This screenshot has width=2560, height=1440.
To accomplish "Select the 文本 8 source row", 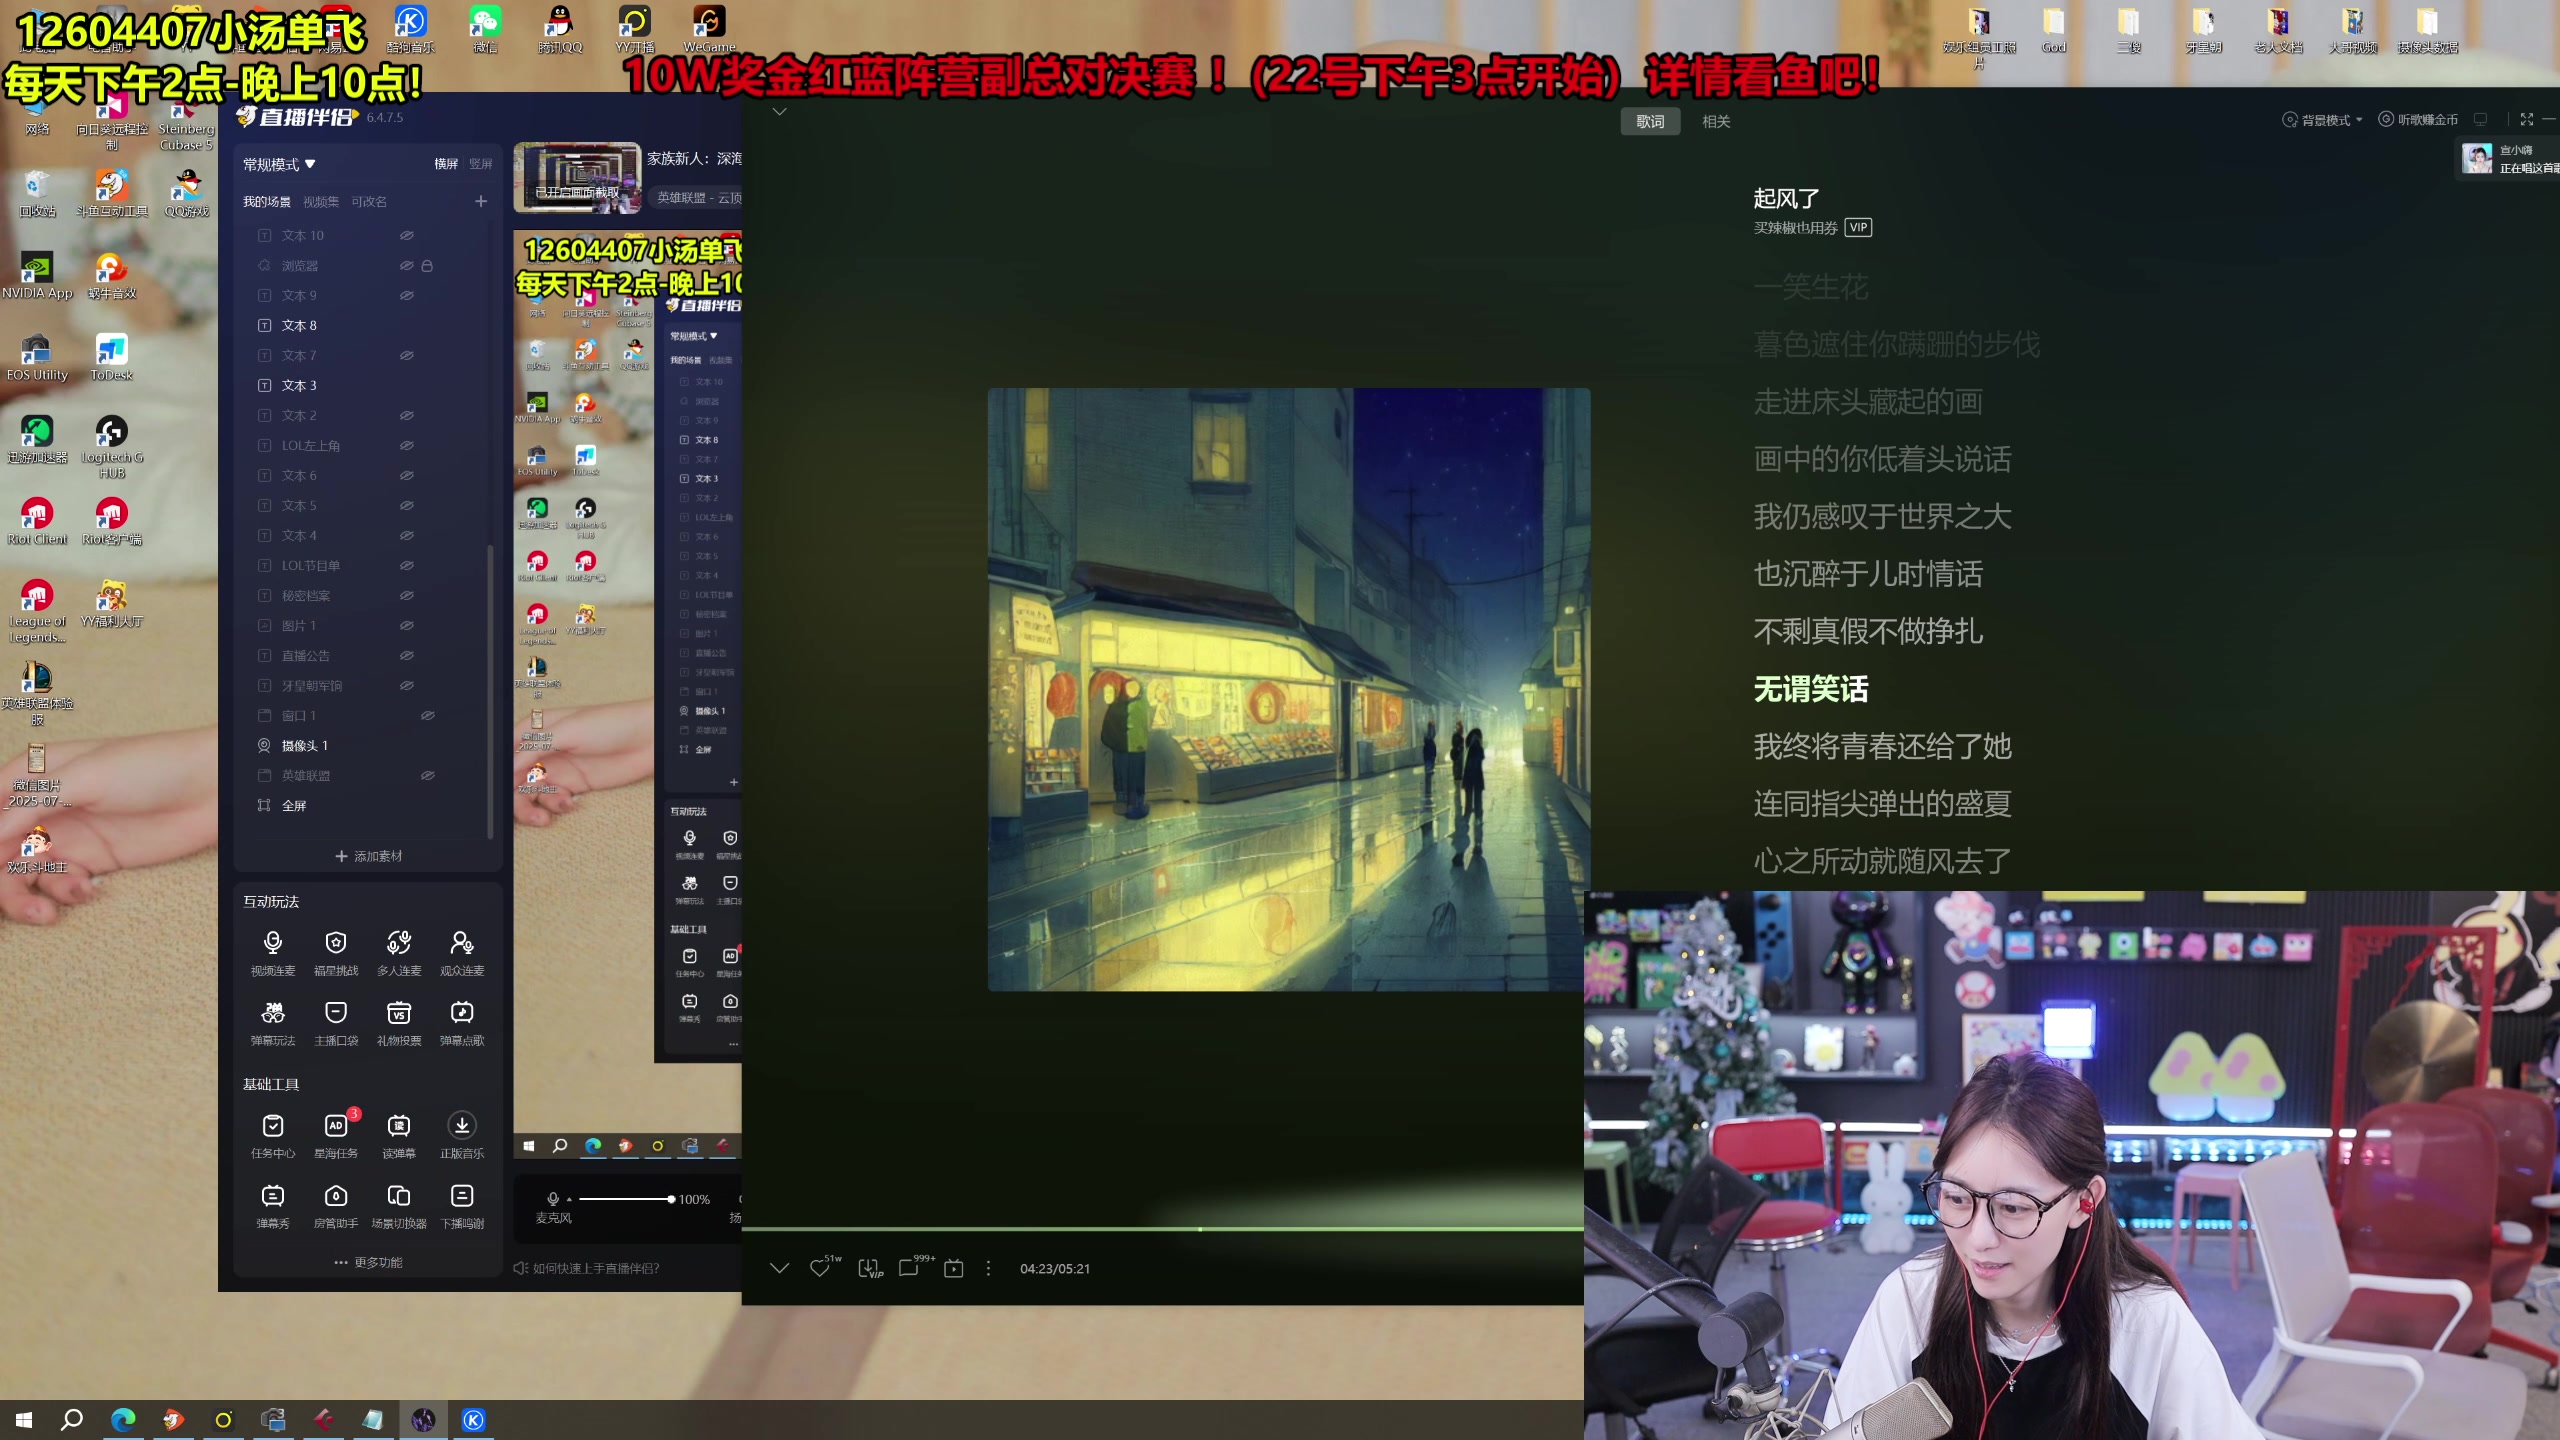I will coord(368,326).
